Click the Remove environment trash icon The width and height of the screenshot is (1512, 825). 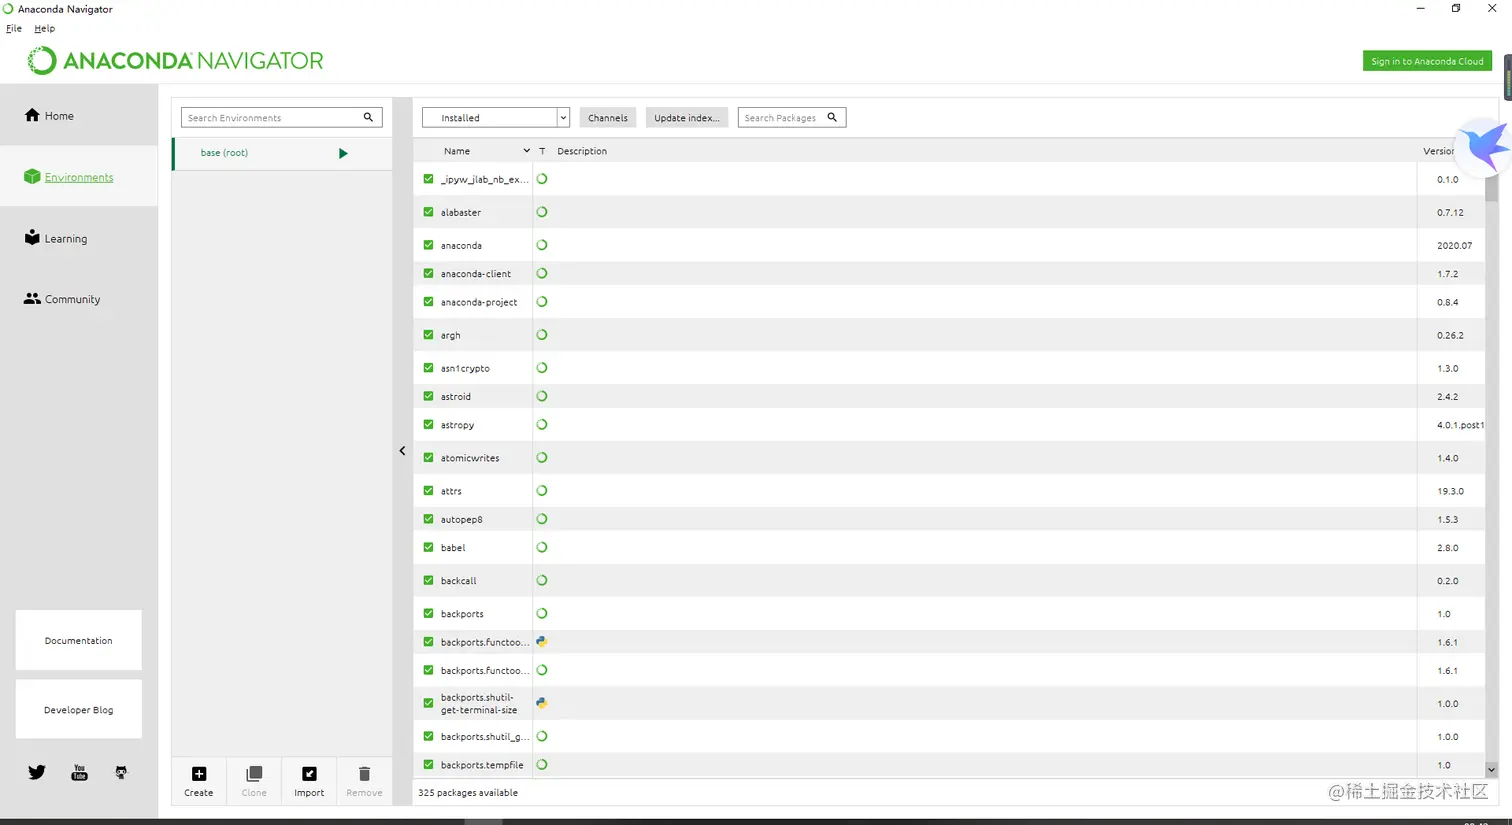pyautogui.click(x=364, y=774)
